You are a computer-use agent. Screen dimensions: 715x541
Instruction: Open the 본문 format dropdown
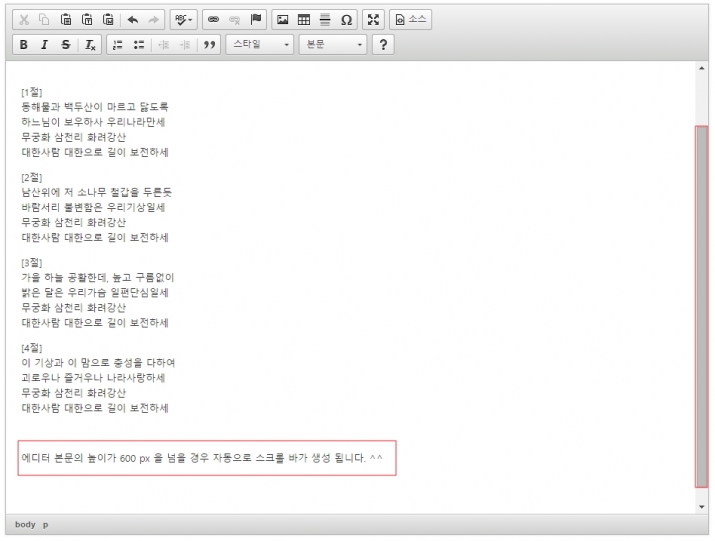pyautogui.click(x=333, y=45)
